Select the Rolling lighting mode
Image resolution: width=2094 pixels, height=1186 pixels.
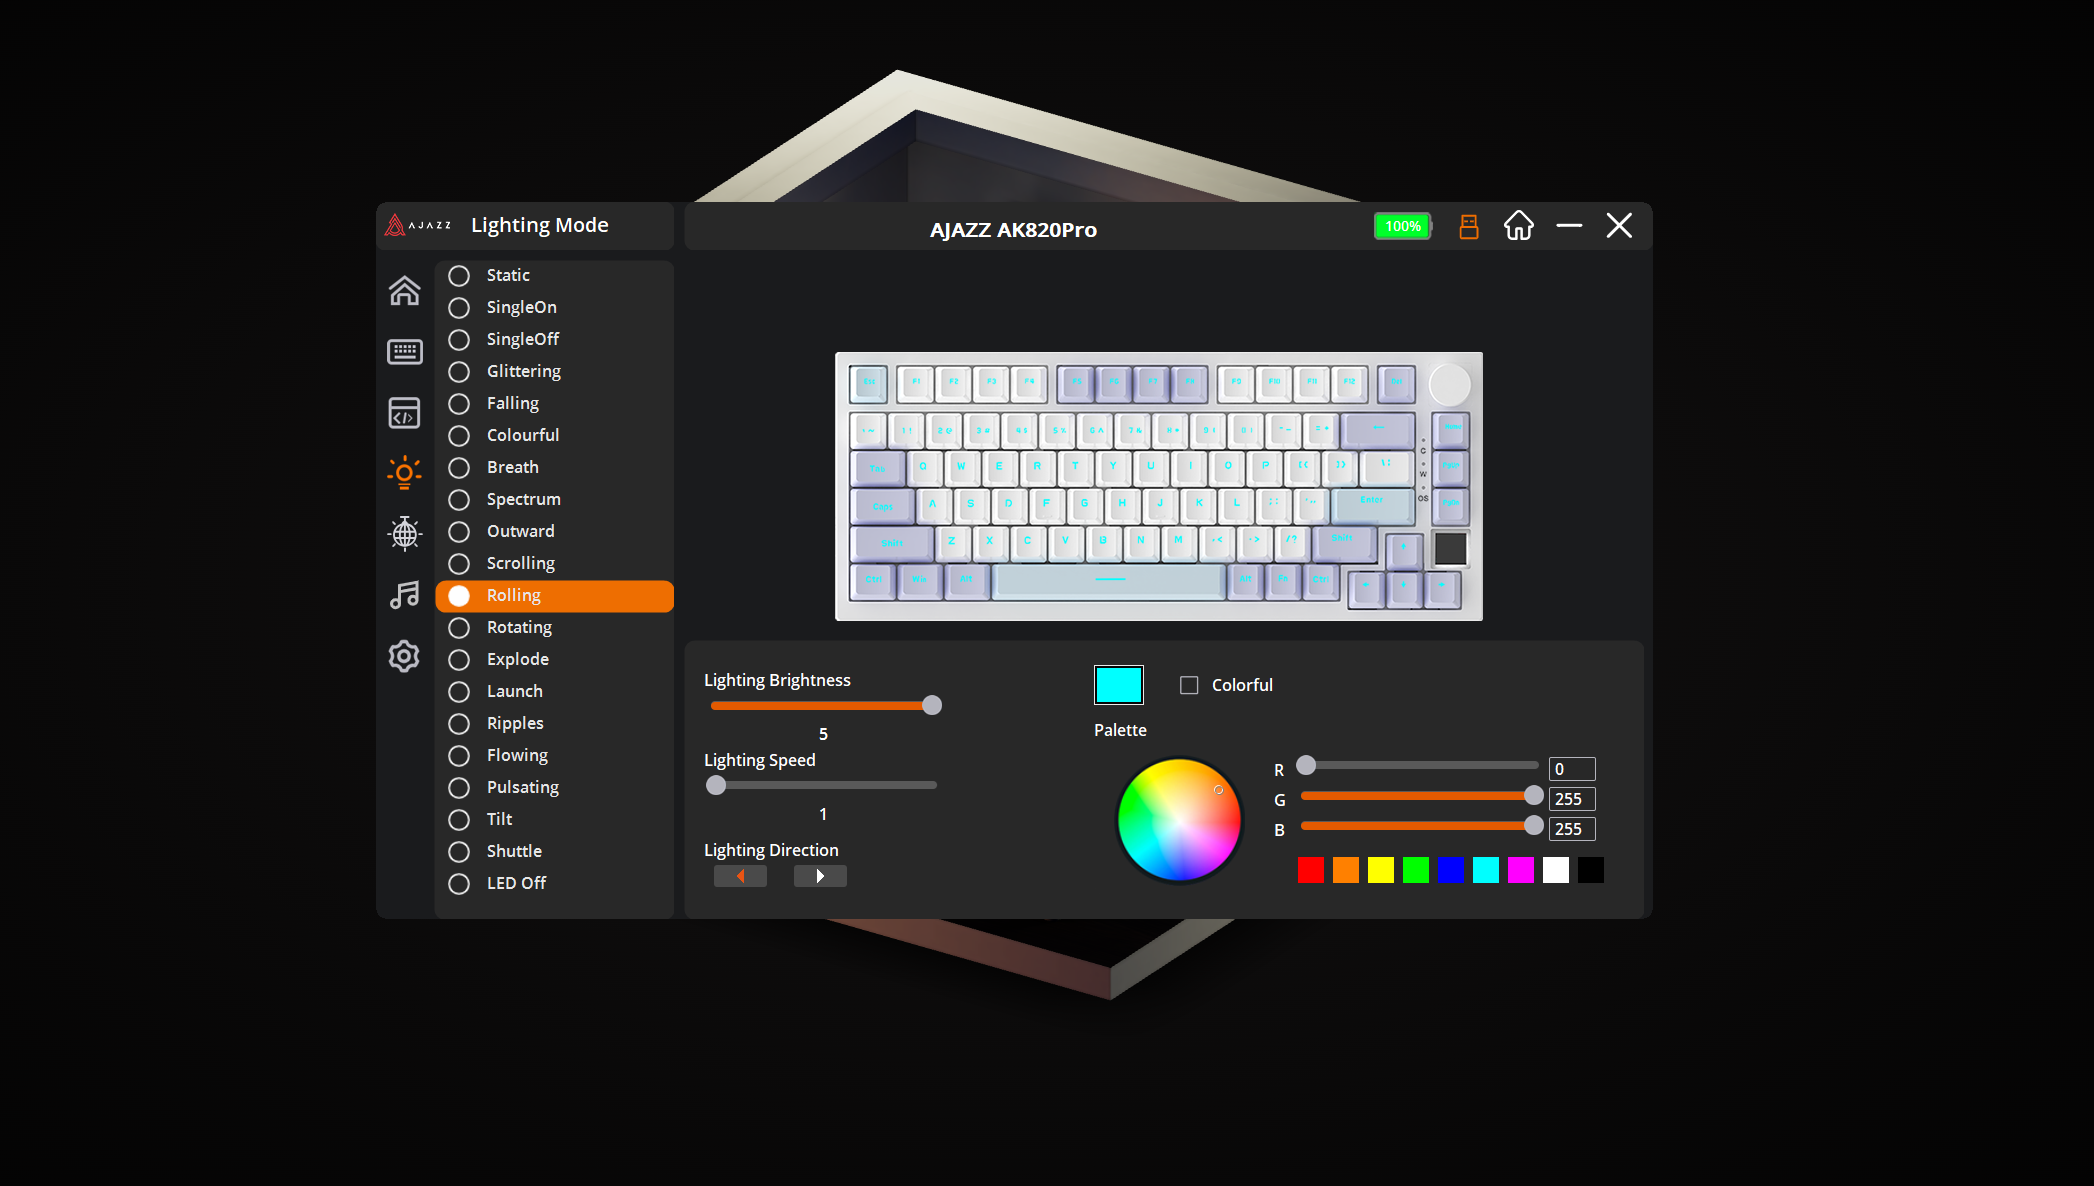(x=554, y=596)
